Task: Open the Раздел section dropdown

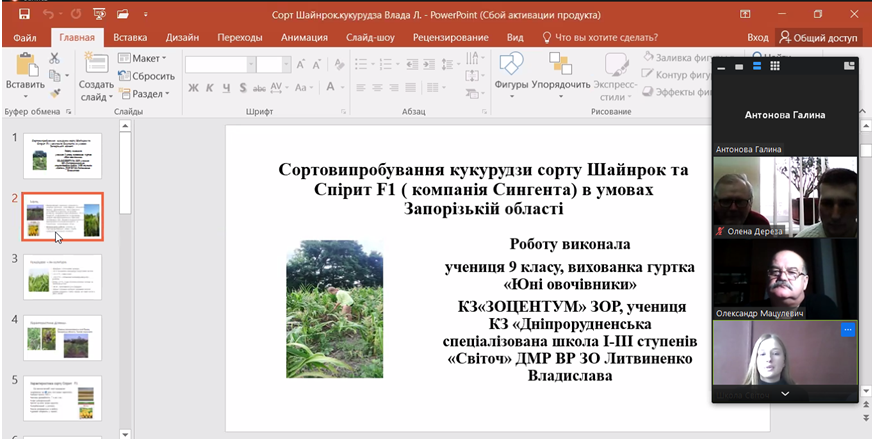Action: pos(145,94)
